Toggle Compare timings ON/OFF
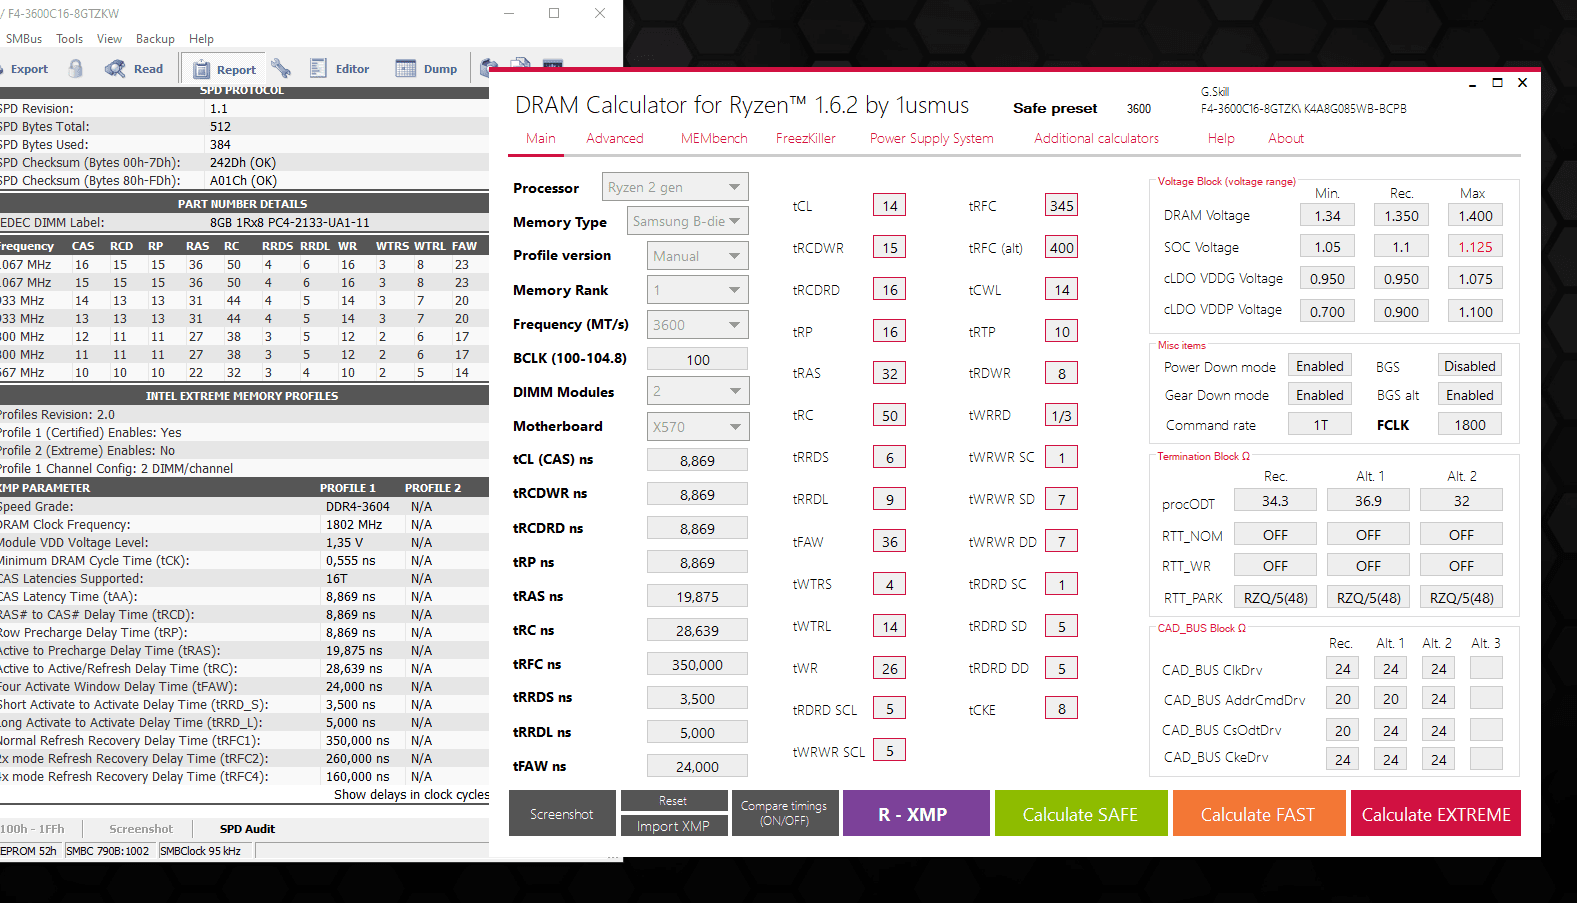This screenshot has width=1577, height=903. [784, 813]
